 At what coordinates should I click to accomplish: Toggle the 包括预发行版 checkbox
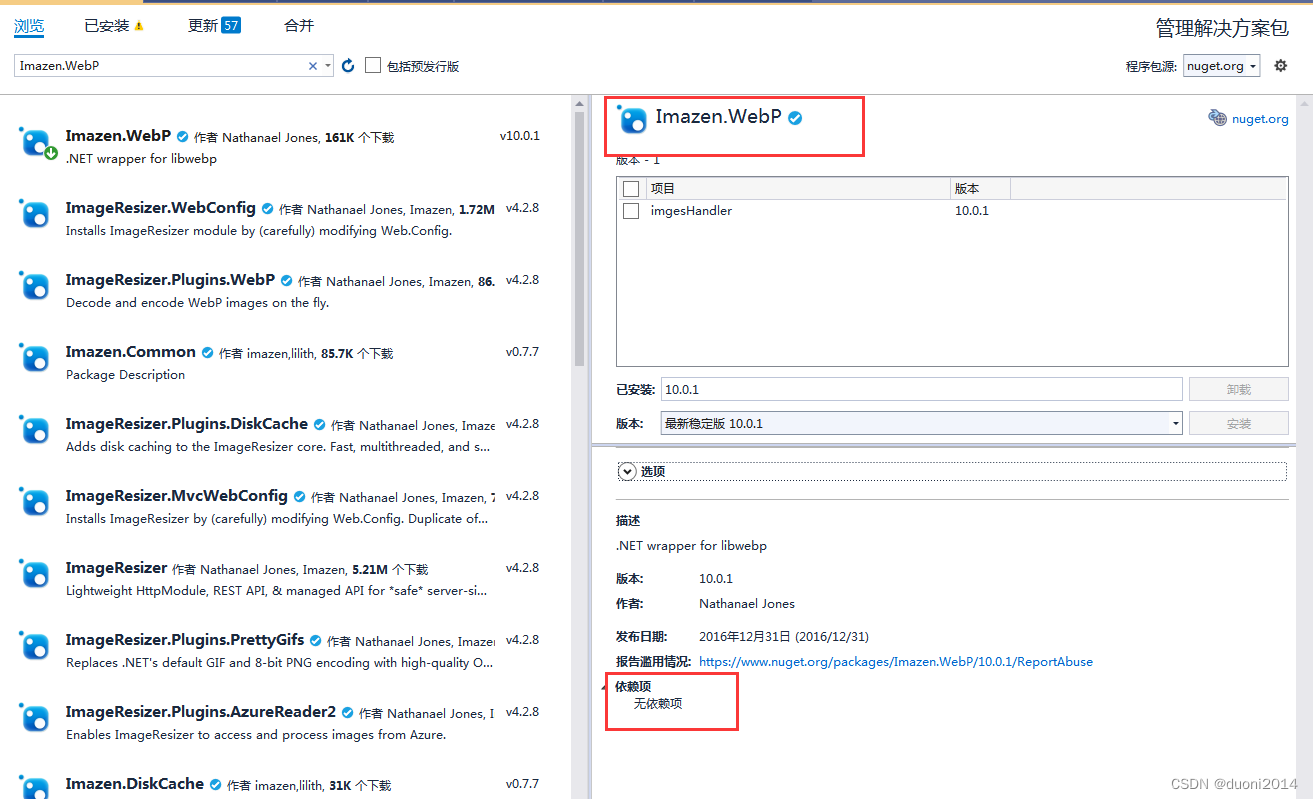click(x=373, y=66)
